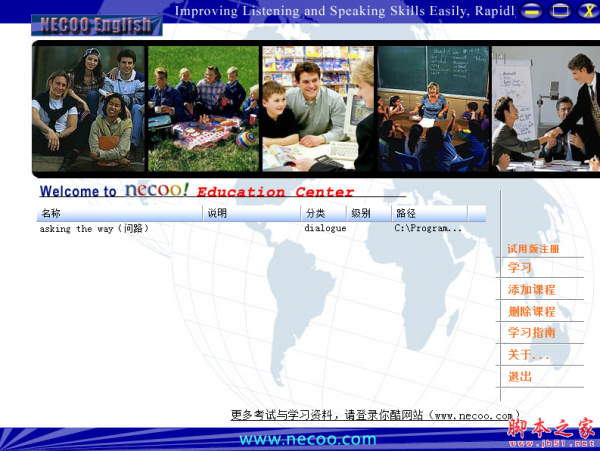Screen dimensions: 600x451
Task: Open the 关于... about dialog
Action: point(528,355)
